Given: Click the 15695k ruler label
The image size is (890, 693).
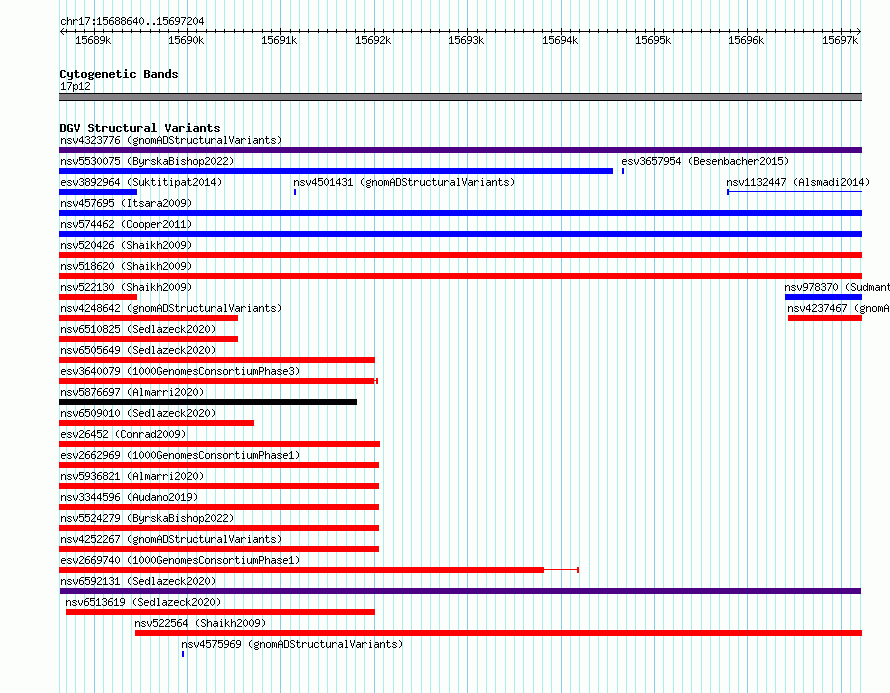Looking at the screenshot, I should [x=653, y=40].
